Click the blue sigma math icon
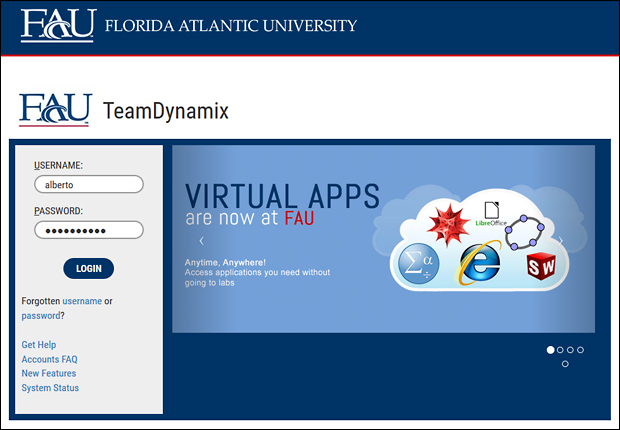 tap(416, 264)
